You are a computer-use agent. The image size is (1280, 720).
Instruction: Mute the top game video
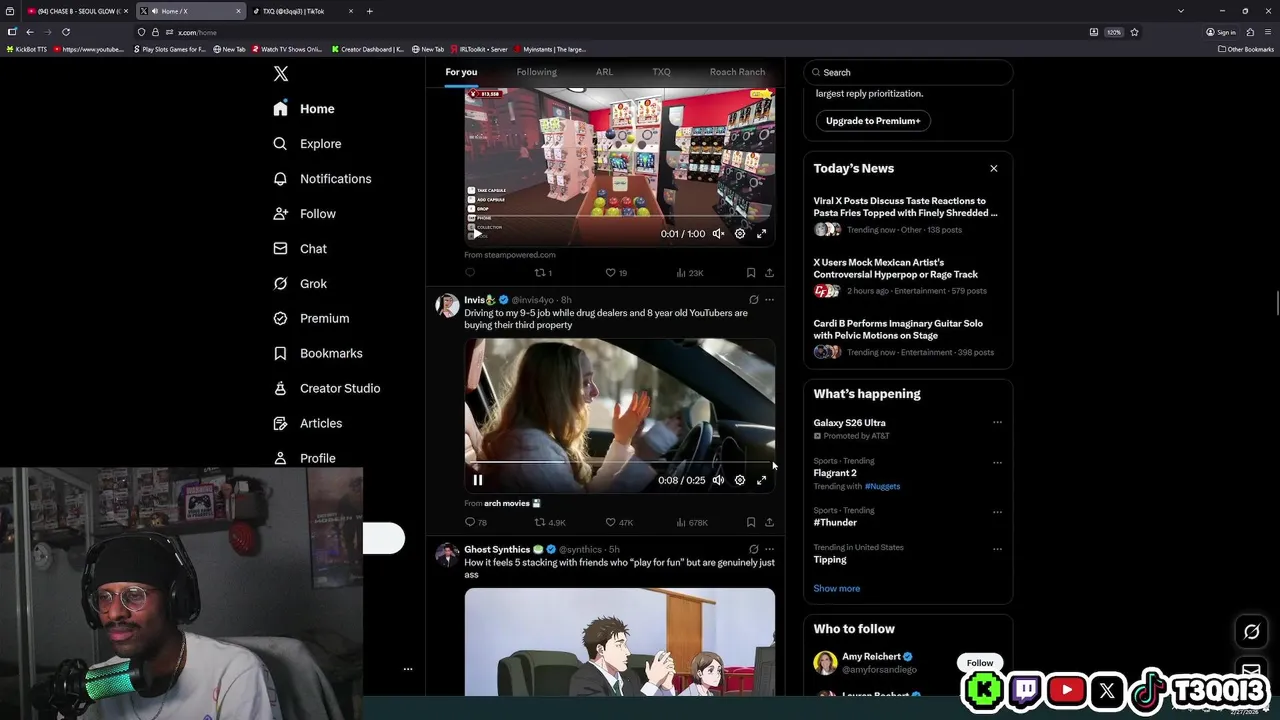click(x=718, y=233)
